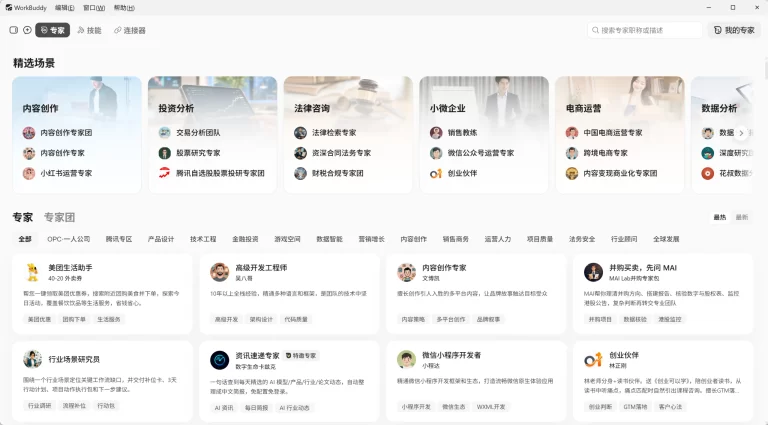The image size is (768, 425).
Task: Select the 运营人力 category filter
Action: tap(498, 239)
